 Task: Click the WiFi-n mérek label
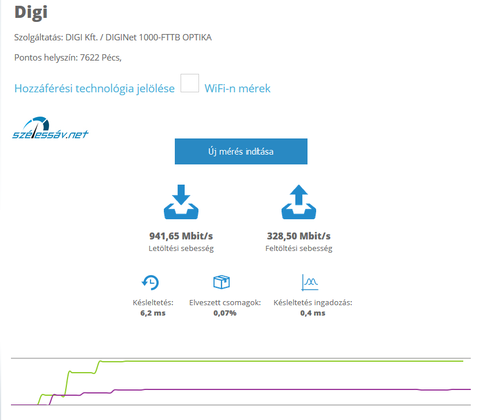(237, 88)
